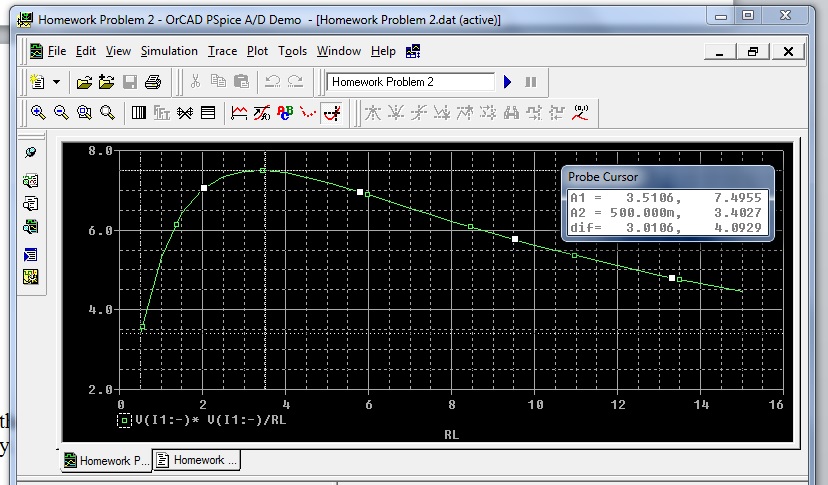The height and width of the screenshot is (485, 828).
Task: Click the Cursor Previous Transition icon
Action: 557,113
